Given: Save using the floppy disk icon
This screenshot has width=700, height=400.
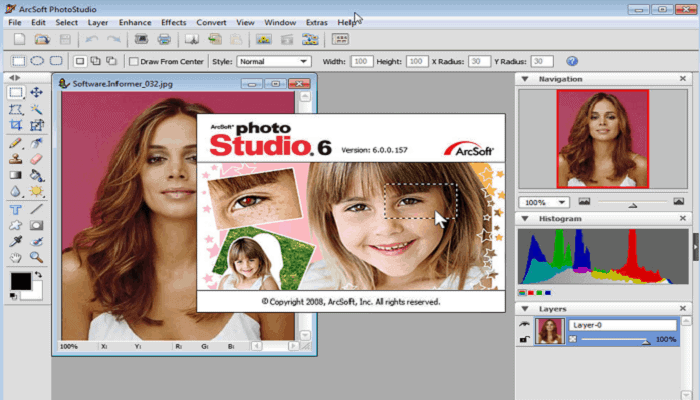Looking at the screenshot, I should point(65,39).
